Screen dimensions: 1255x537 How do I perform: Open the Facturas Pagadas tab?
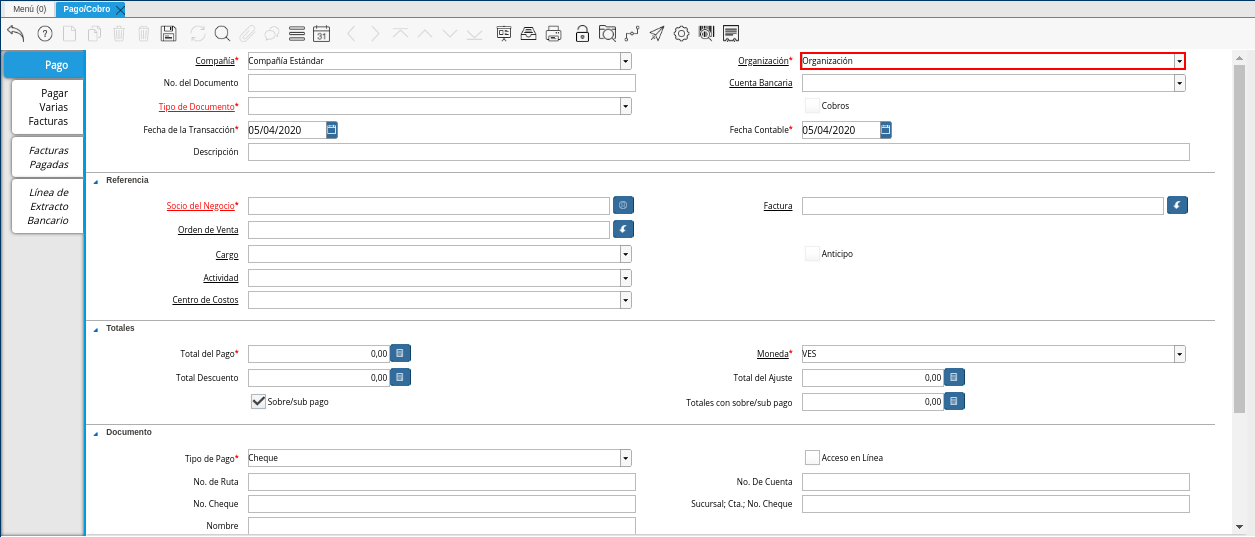[x=48, y=157]
